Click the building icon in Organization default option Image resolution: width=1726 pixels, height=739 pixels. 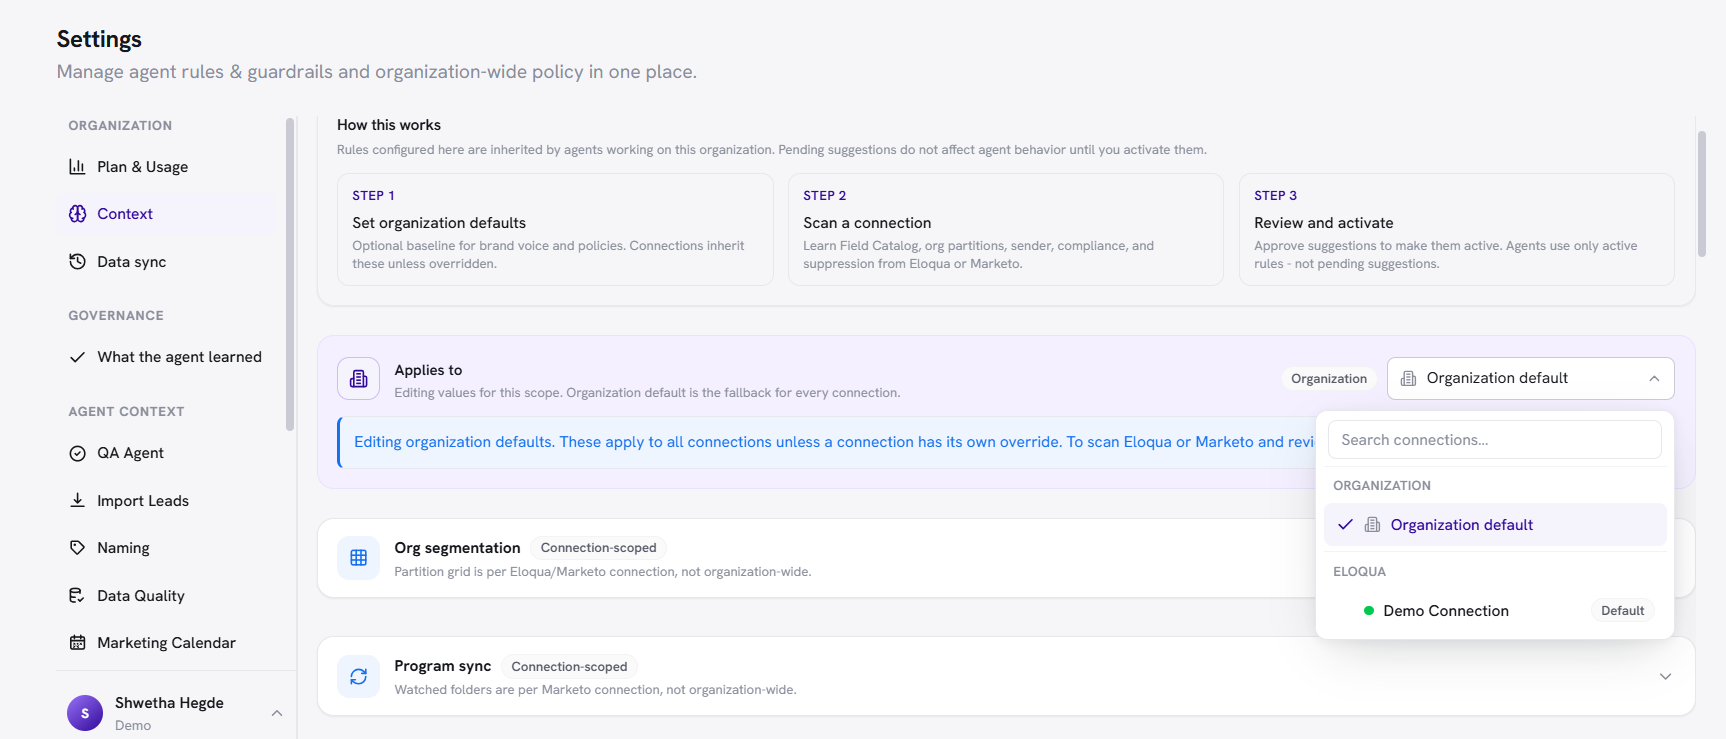tap(1373, 525)
